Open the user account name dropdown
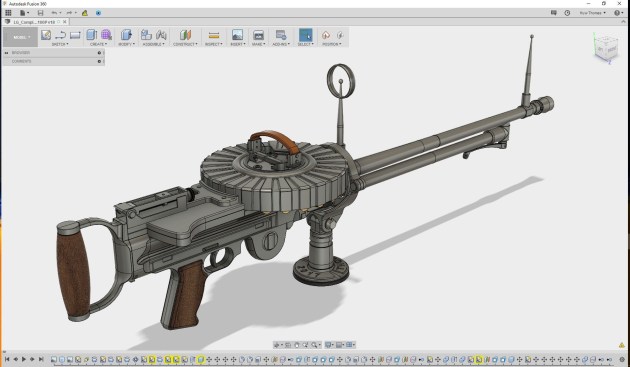Image resolution: width=630 pixels, height=367 pixels. [x=592, y=13]
